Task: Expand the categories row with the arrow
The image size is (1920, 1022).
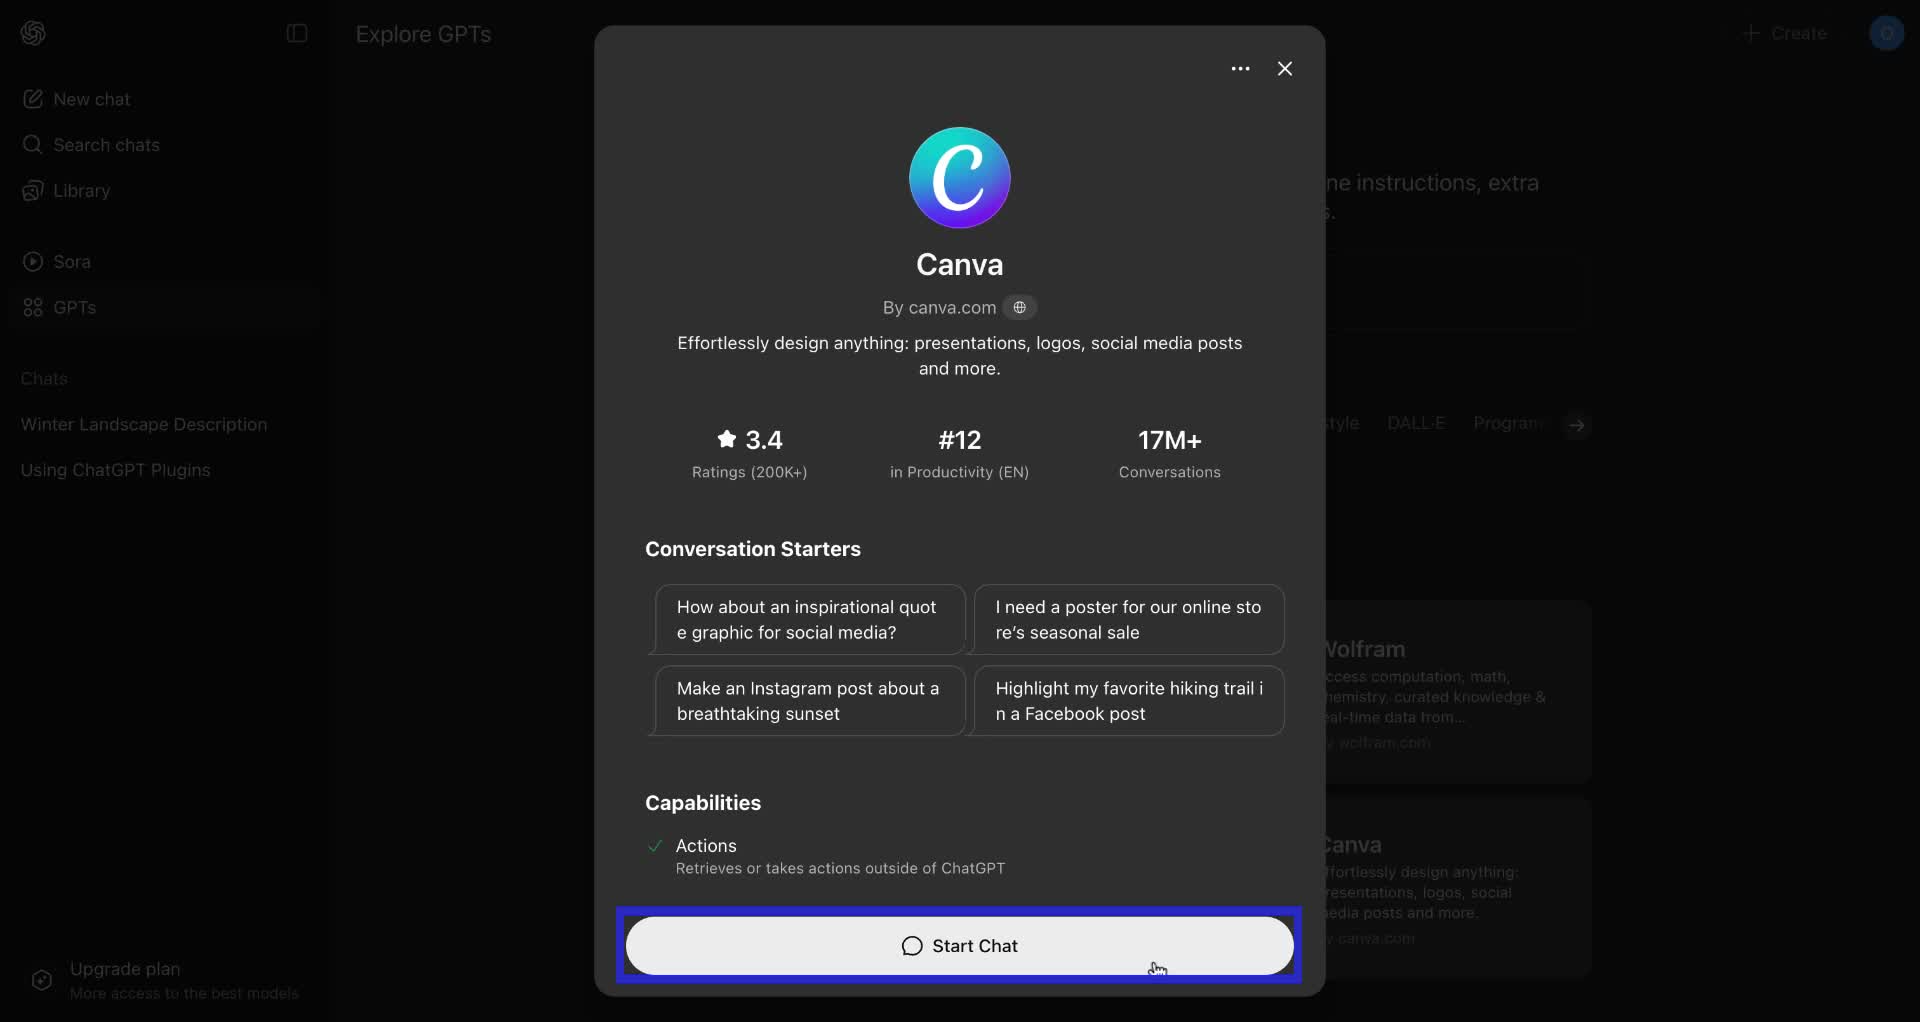Action: (1576, 424)
